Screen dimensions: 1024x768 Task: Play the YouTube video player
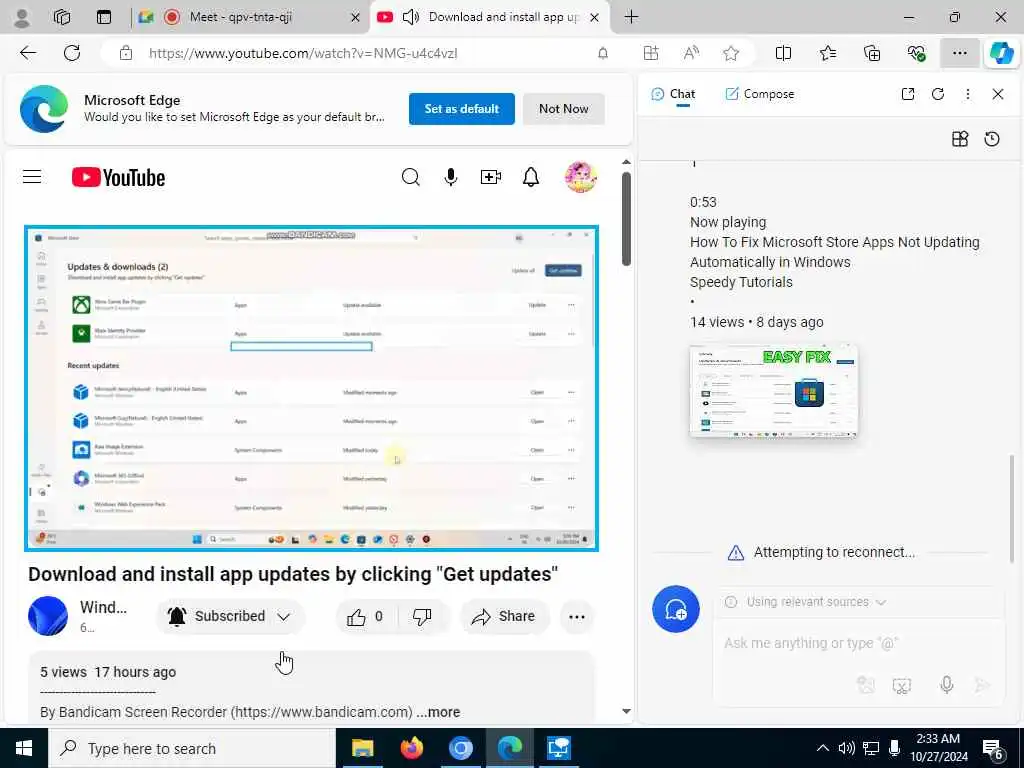tap(312, 388)
